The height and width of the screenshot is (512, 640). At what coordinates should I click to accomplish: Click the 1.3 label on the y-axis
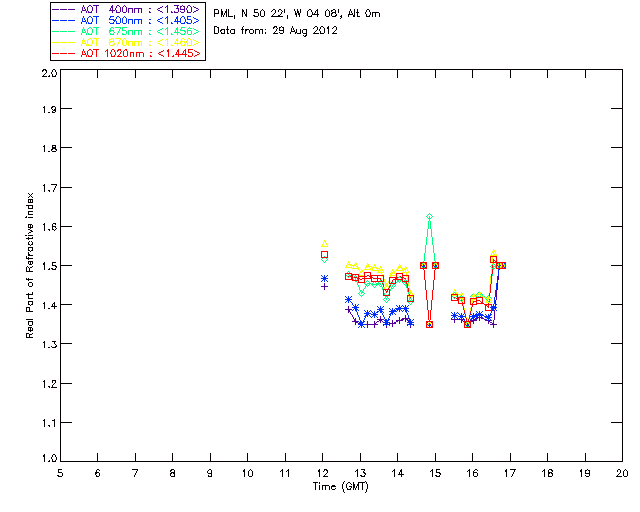(49, 344)
